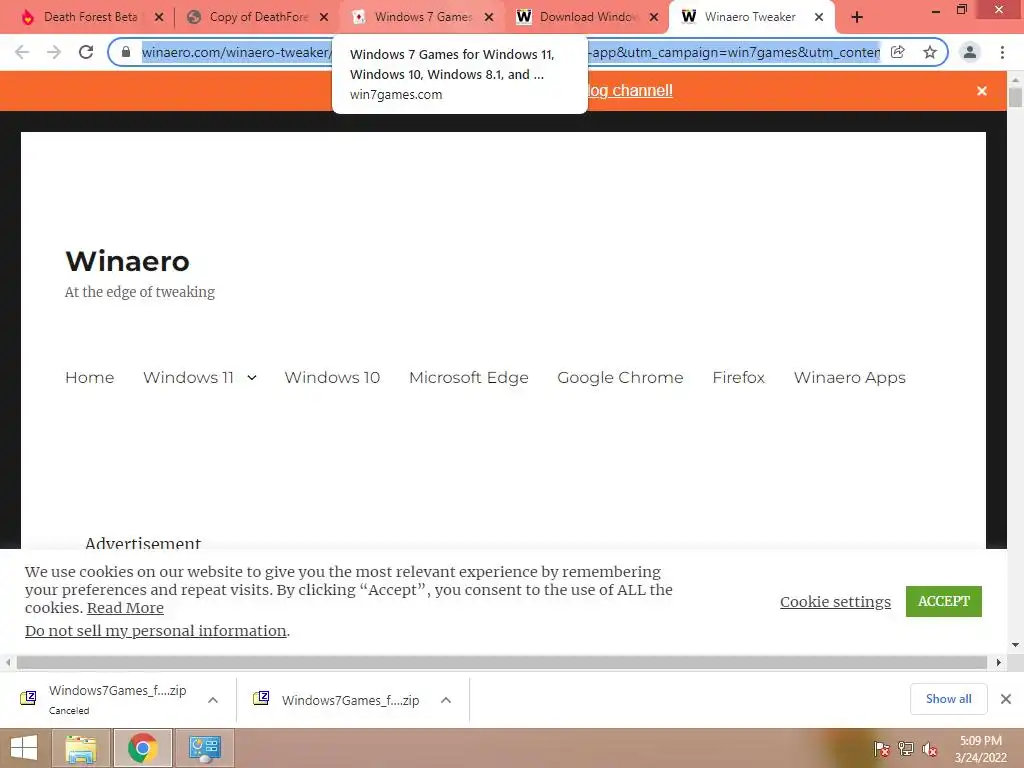Open the Windows Start button
This screenshot has width=1024, height=768.
pyautogui.click(x=24, y=748)
